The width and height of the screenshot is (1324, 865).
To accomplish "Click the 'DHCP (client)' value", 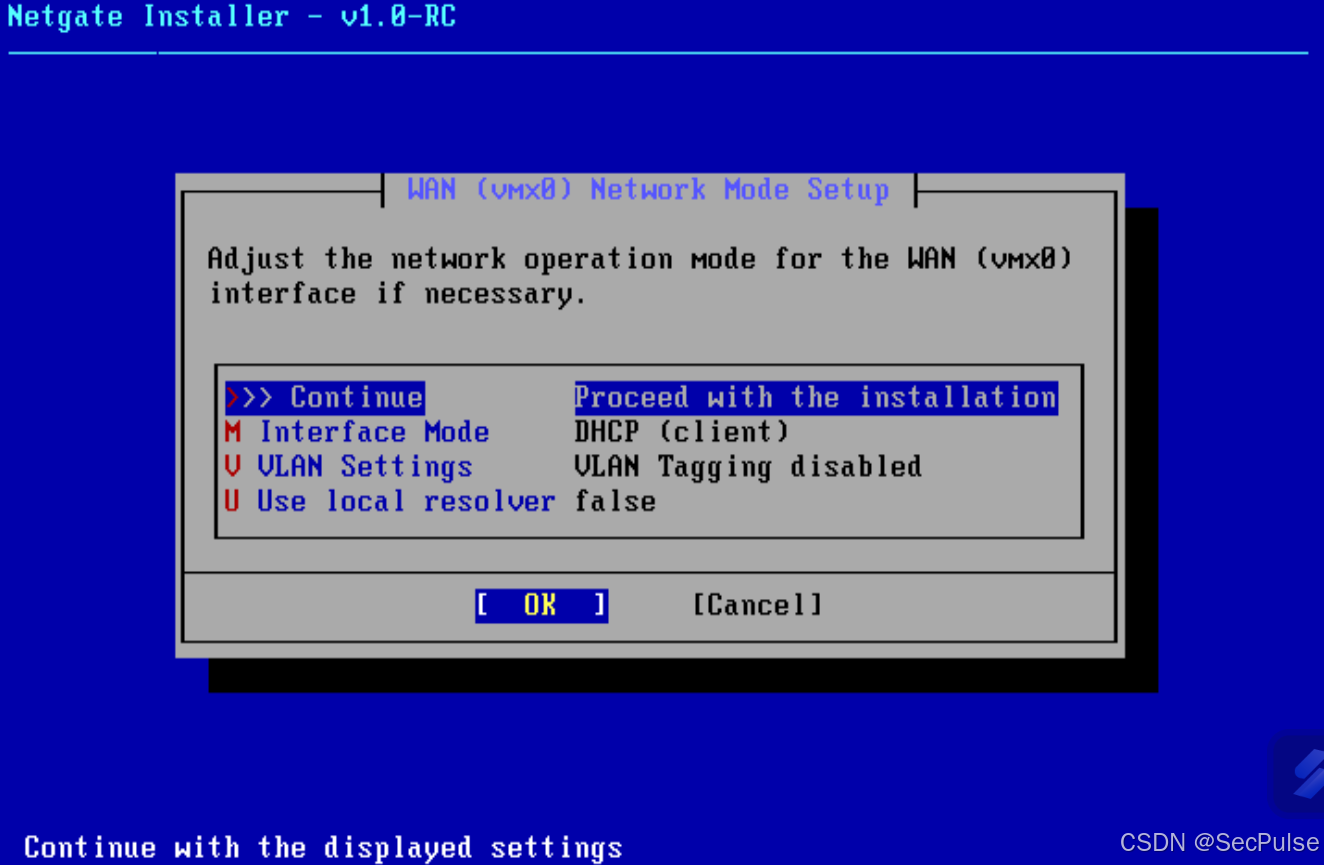I will click(x=682, y=432).
